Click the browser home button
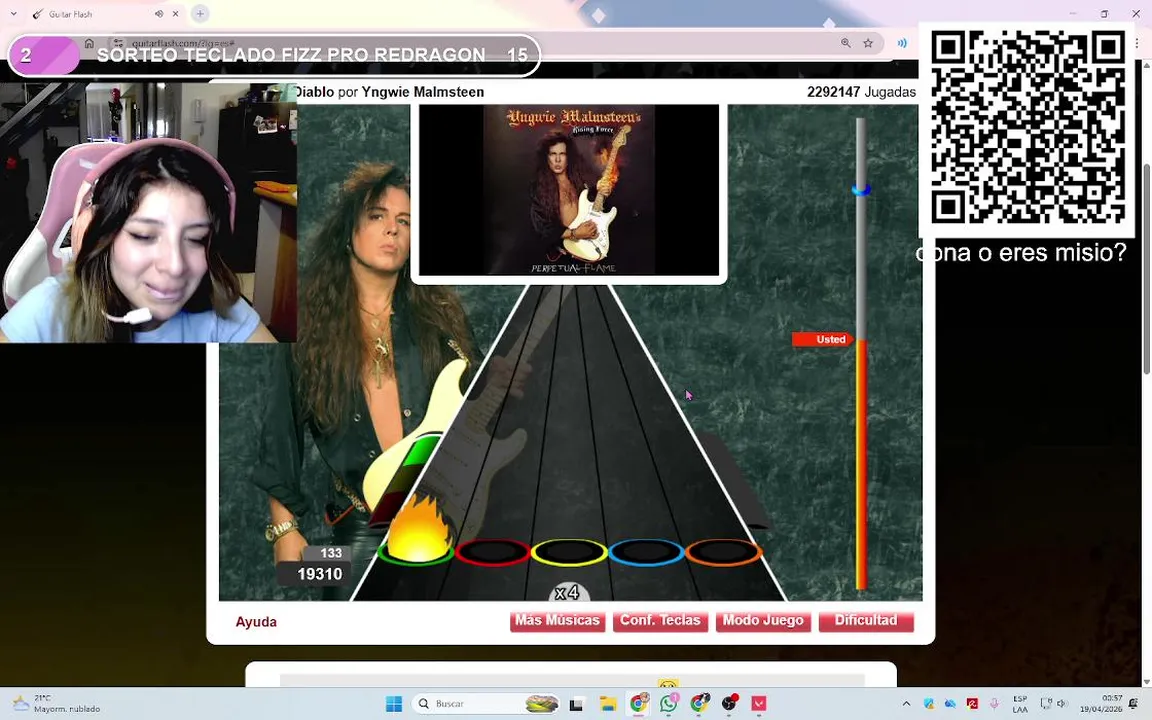 [89, 43]
